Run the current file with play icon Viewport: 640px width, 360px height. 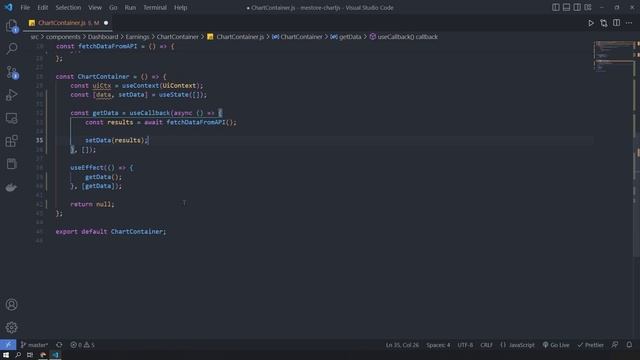591,23
